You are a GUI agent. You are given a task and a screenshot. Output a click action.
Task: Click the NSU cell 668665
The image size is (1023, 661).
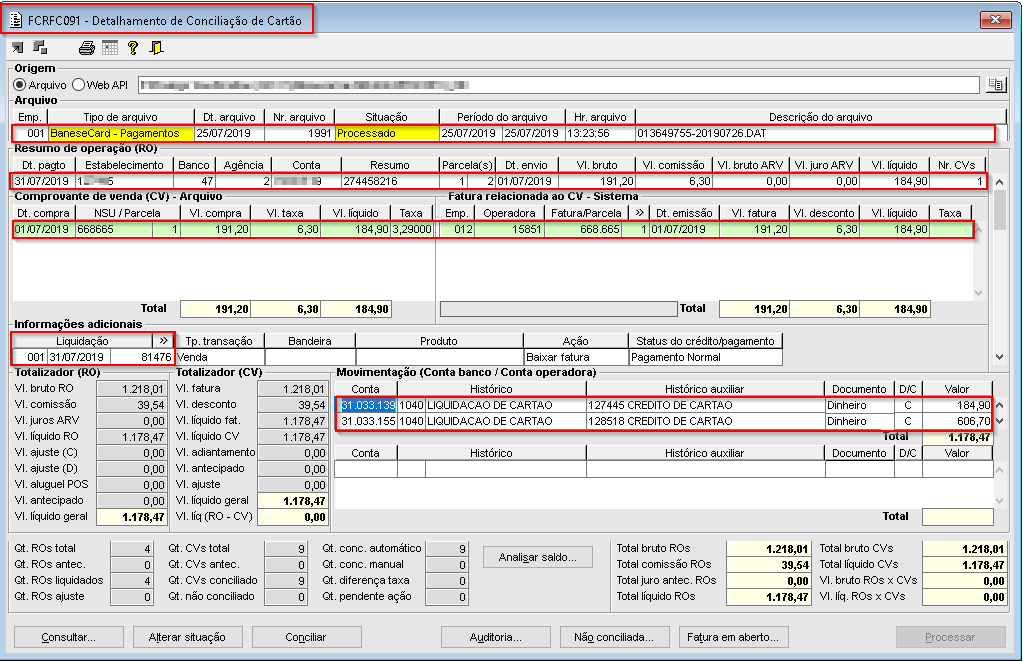[114, 229]
